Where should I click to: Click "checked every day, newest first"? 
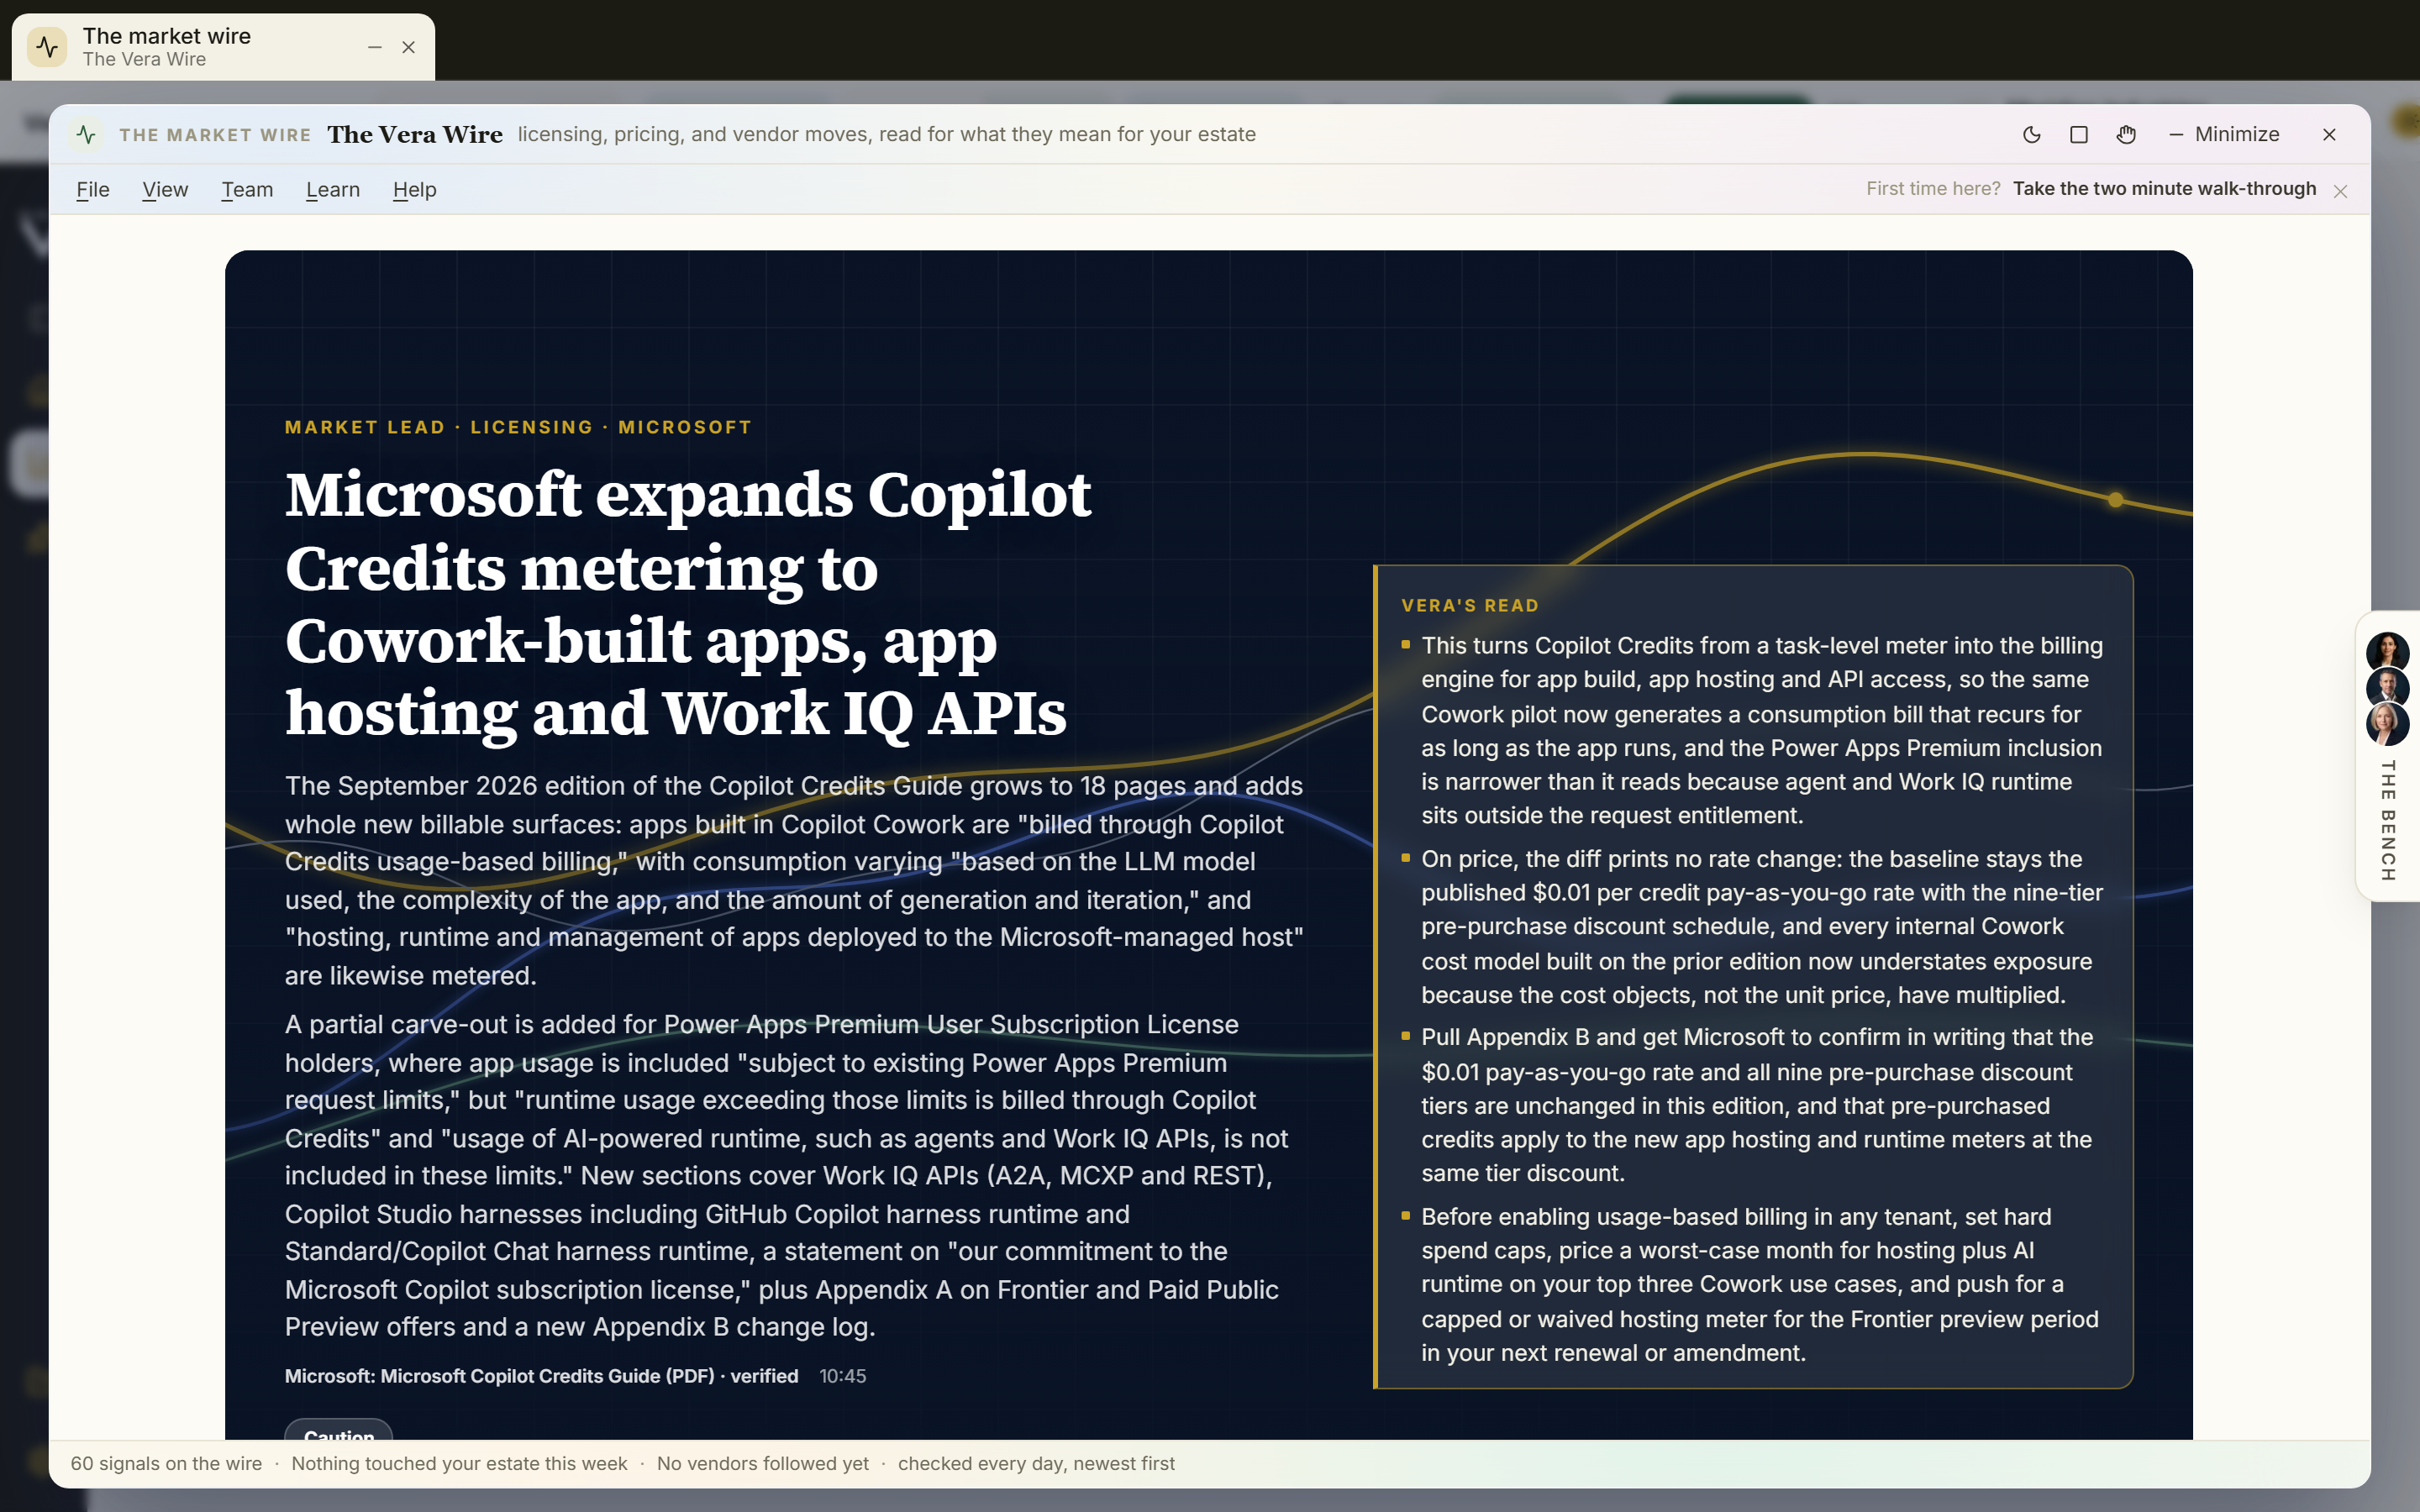coord(1036,1463)
